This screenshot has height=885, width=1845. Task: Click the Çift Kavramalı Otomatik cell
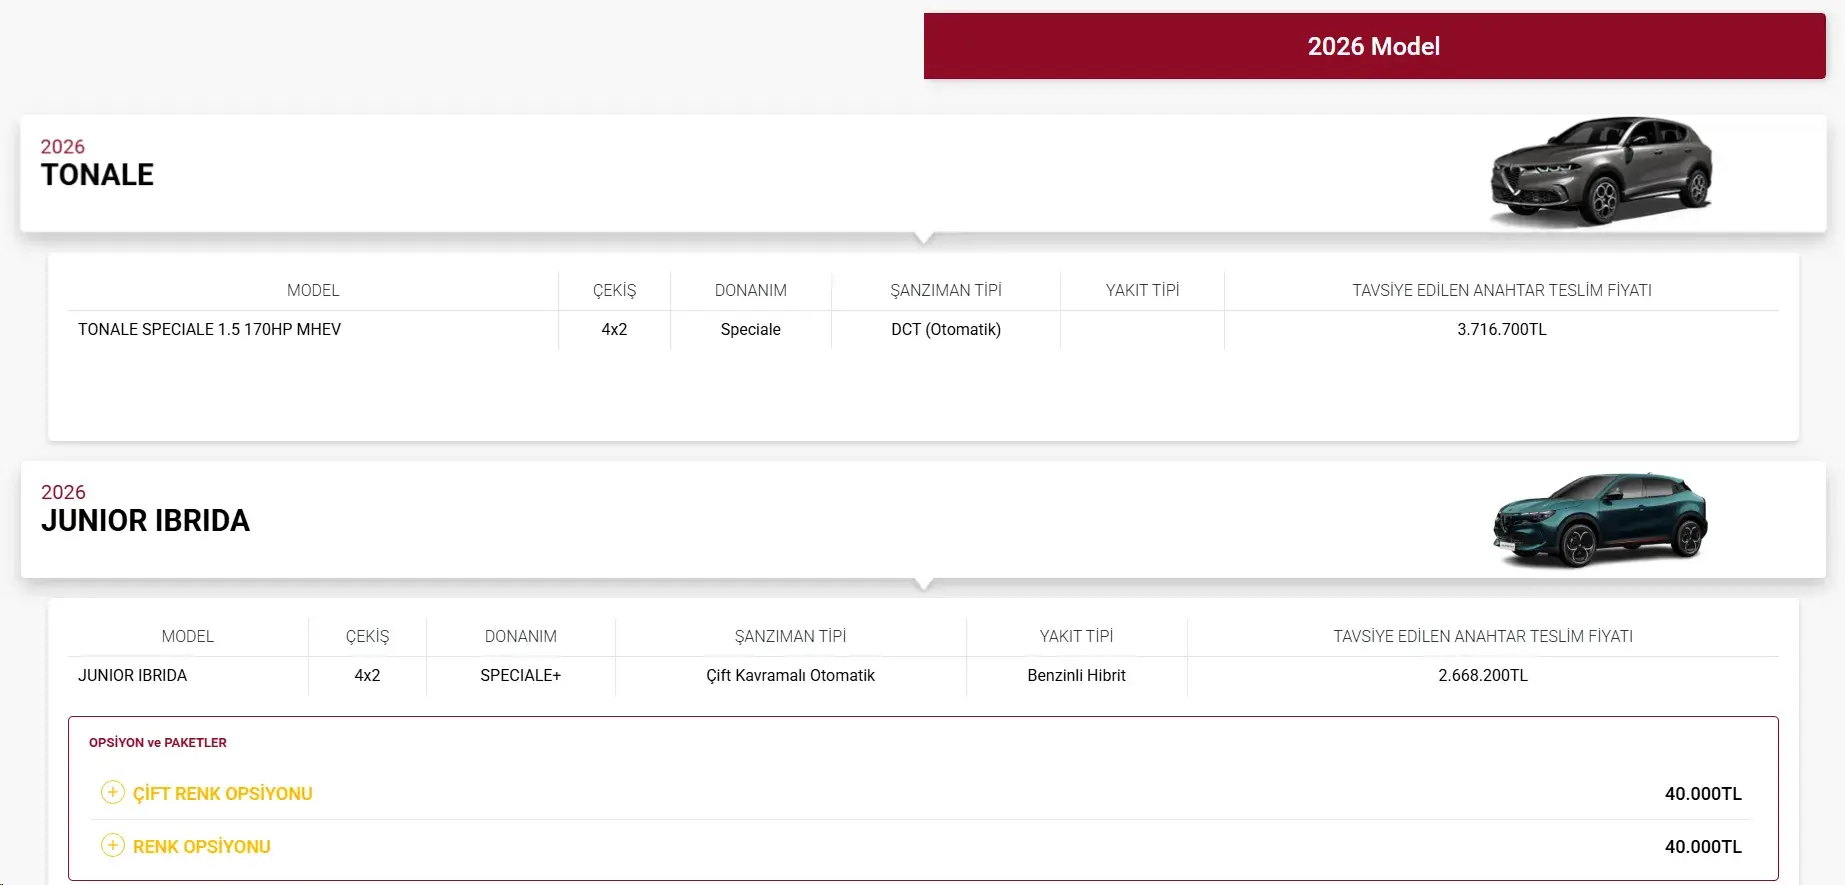[790, 675]
